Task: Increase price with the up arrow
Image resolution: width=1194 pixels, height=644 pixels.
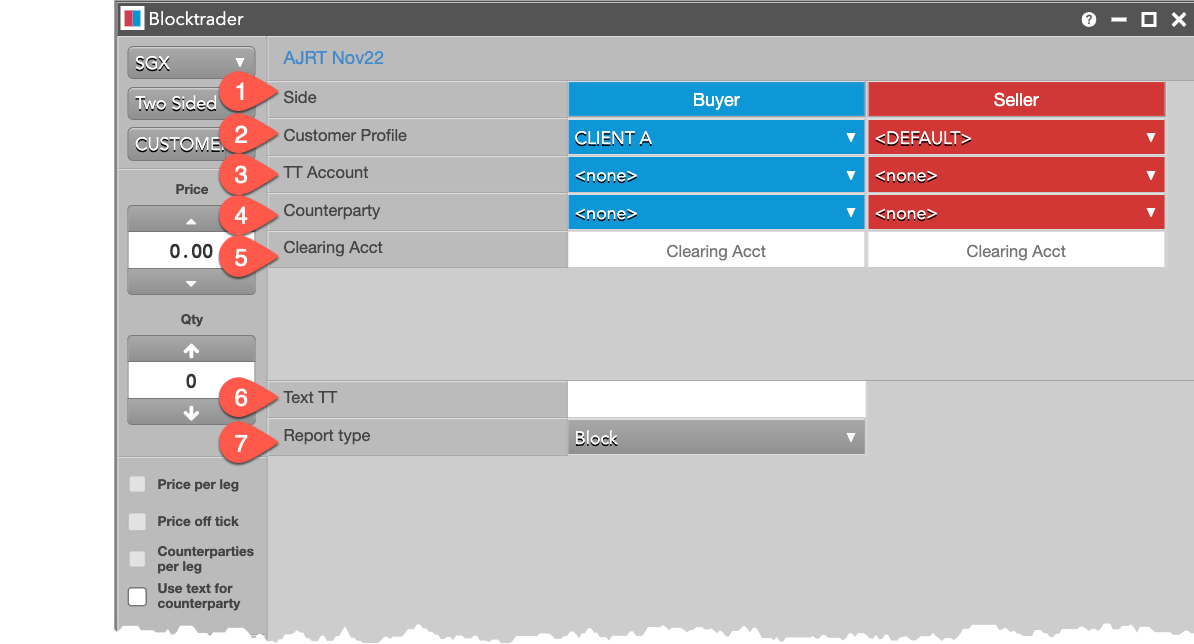Action: pyautogui.click(x=191, y=220)
